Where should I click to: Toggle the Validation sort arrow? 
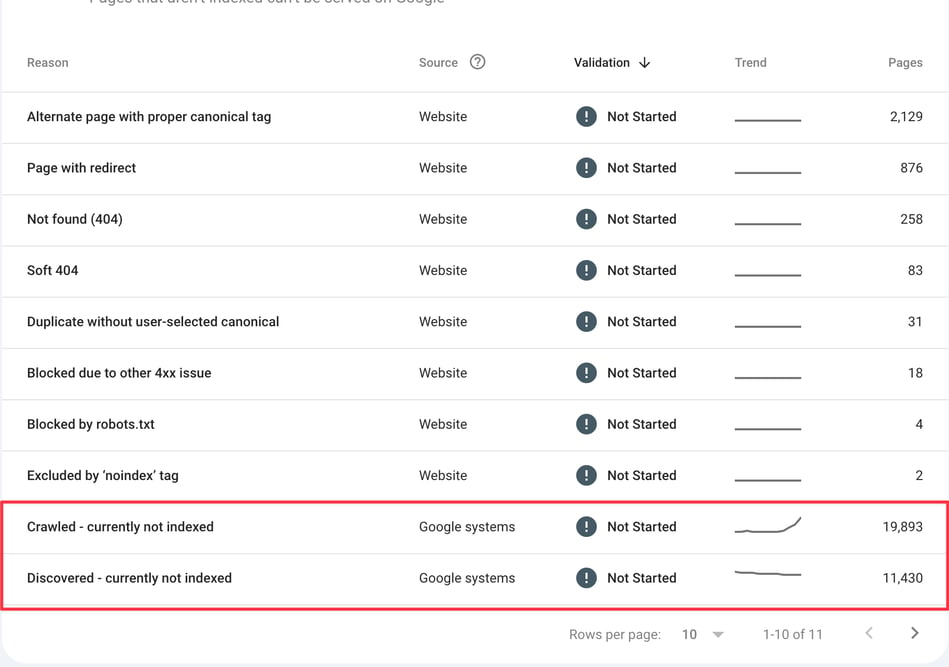(x=645, y=62)
